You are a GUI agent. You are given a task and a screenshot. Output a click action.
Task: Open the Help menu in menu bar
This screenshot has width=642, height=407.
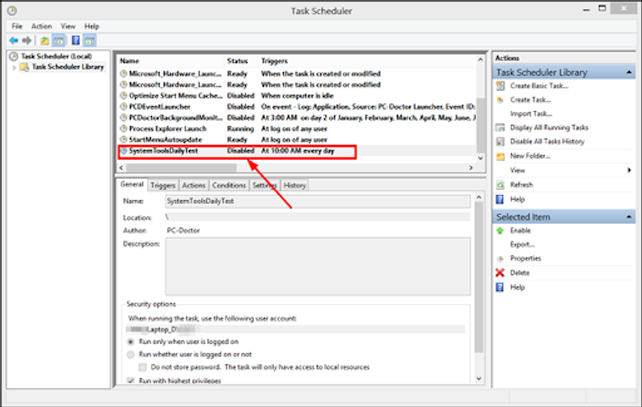click(92, 26)
